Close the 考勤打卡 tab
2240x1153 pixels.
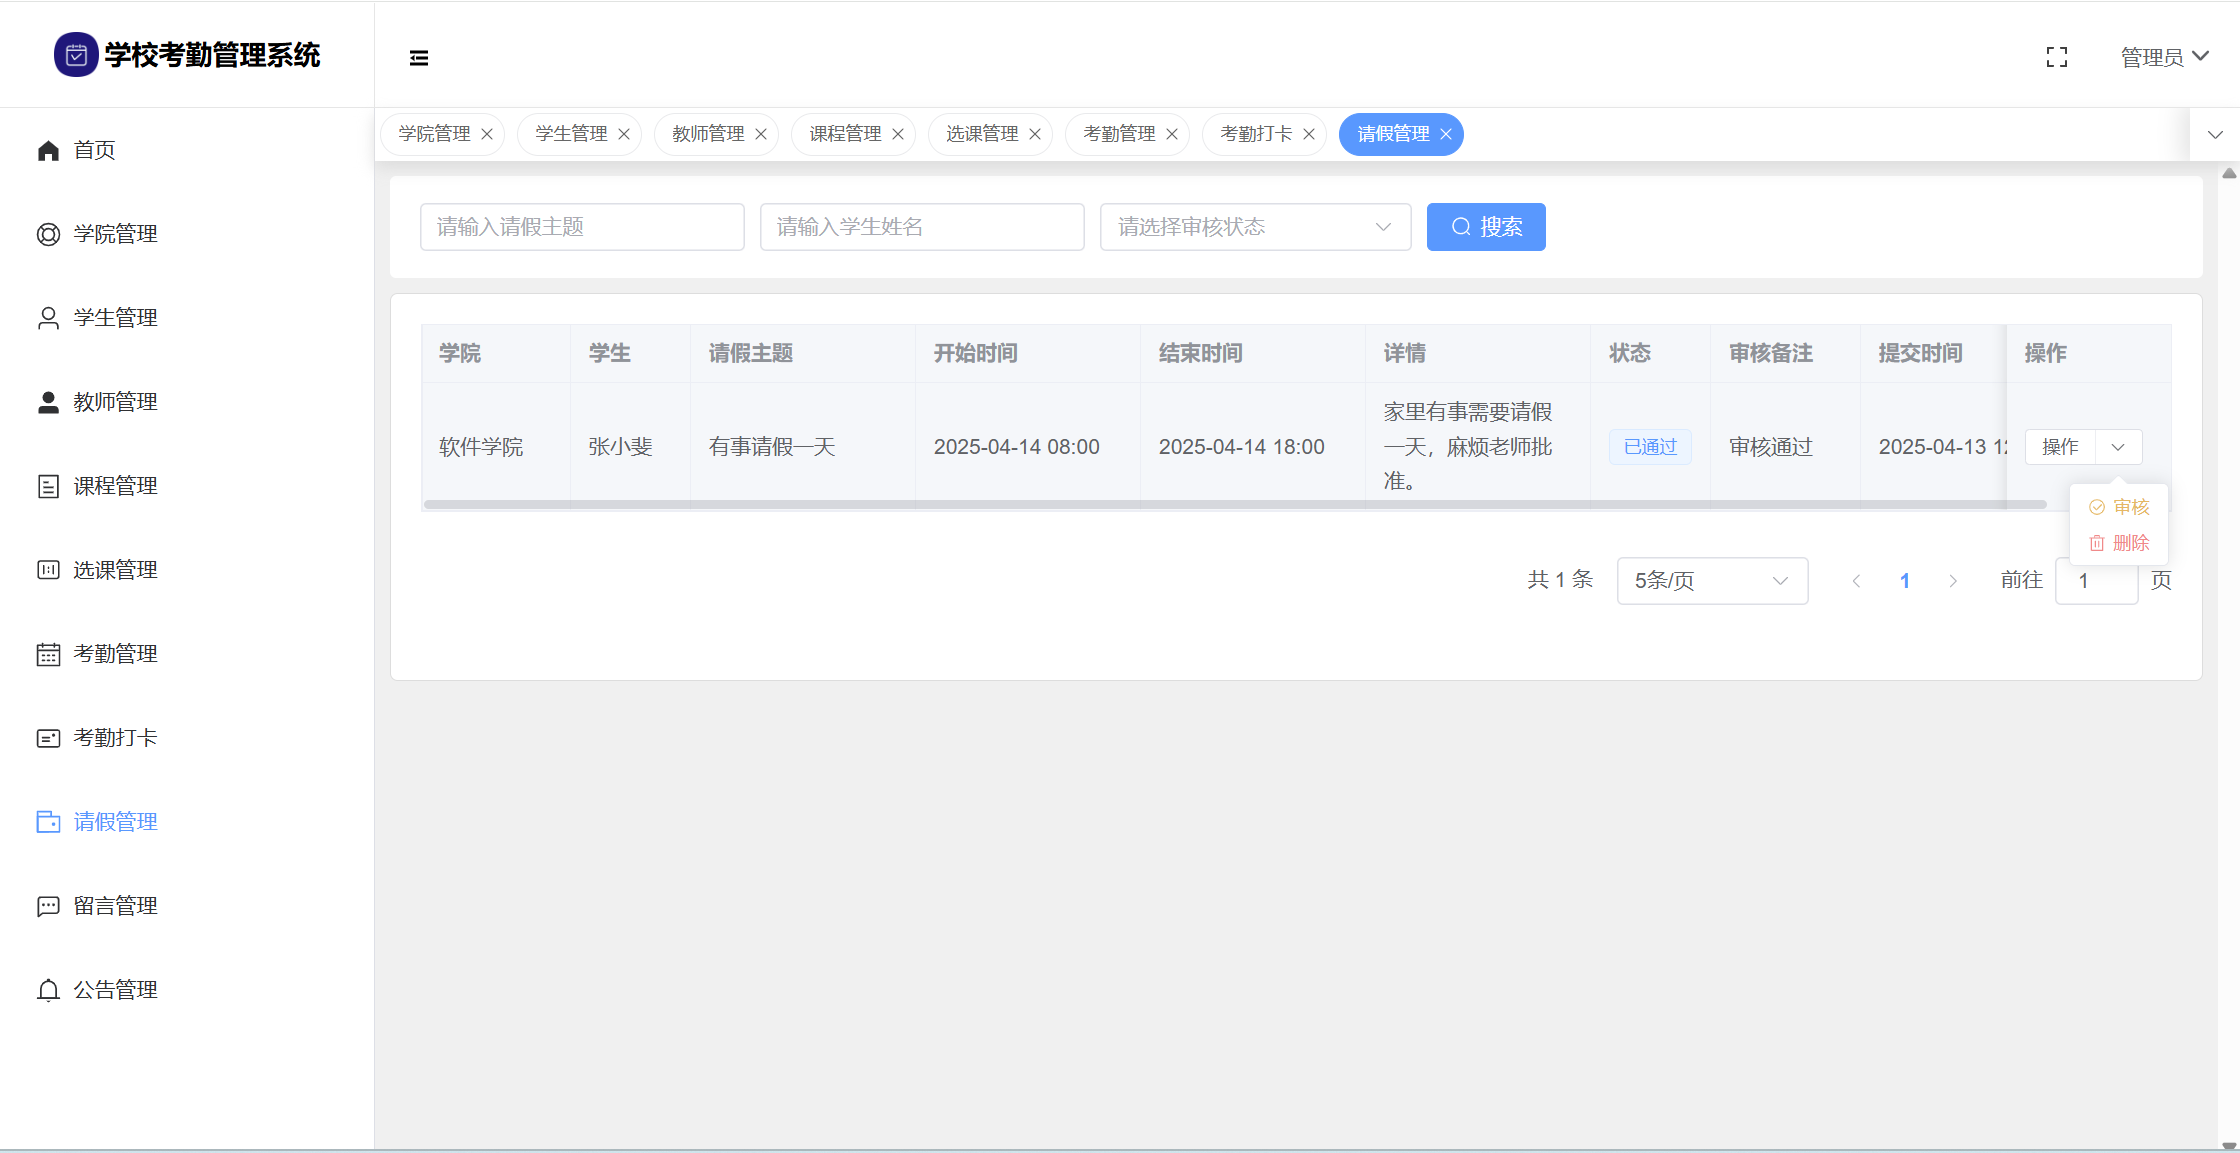[1309, 134]
